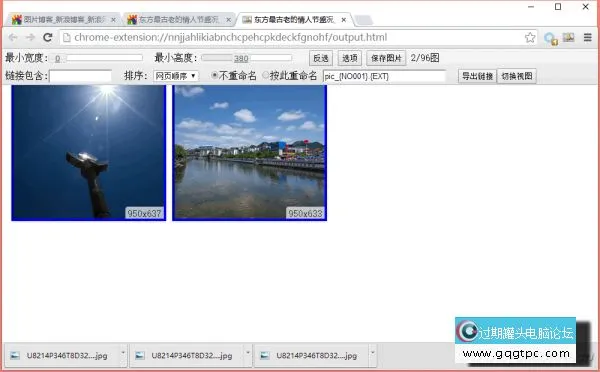Image resolution: width=600 pixels, height=372 pixels.
Task: Go back with the browser back arrow
Action: point(13,38)
